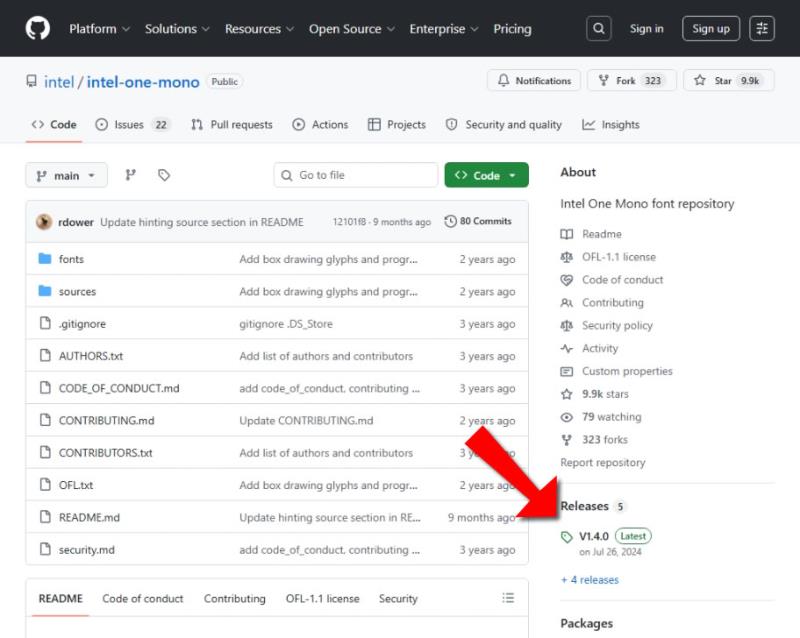This screenshot has height=638, width=800.
Task: View the 323 forks list
Action: point(605,439)
